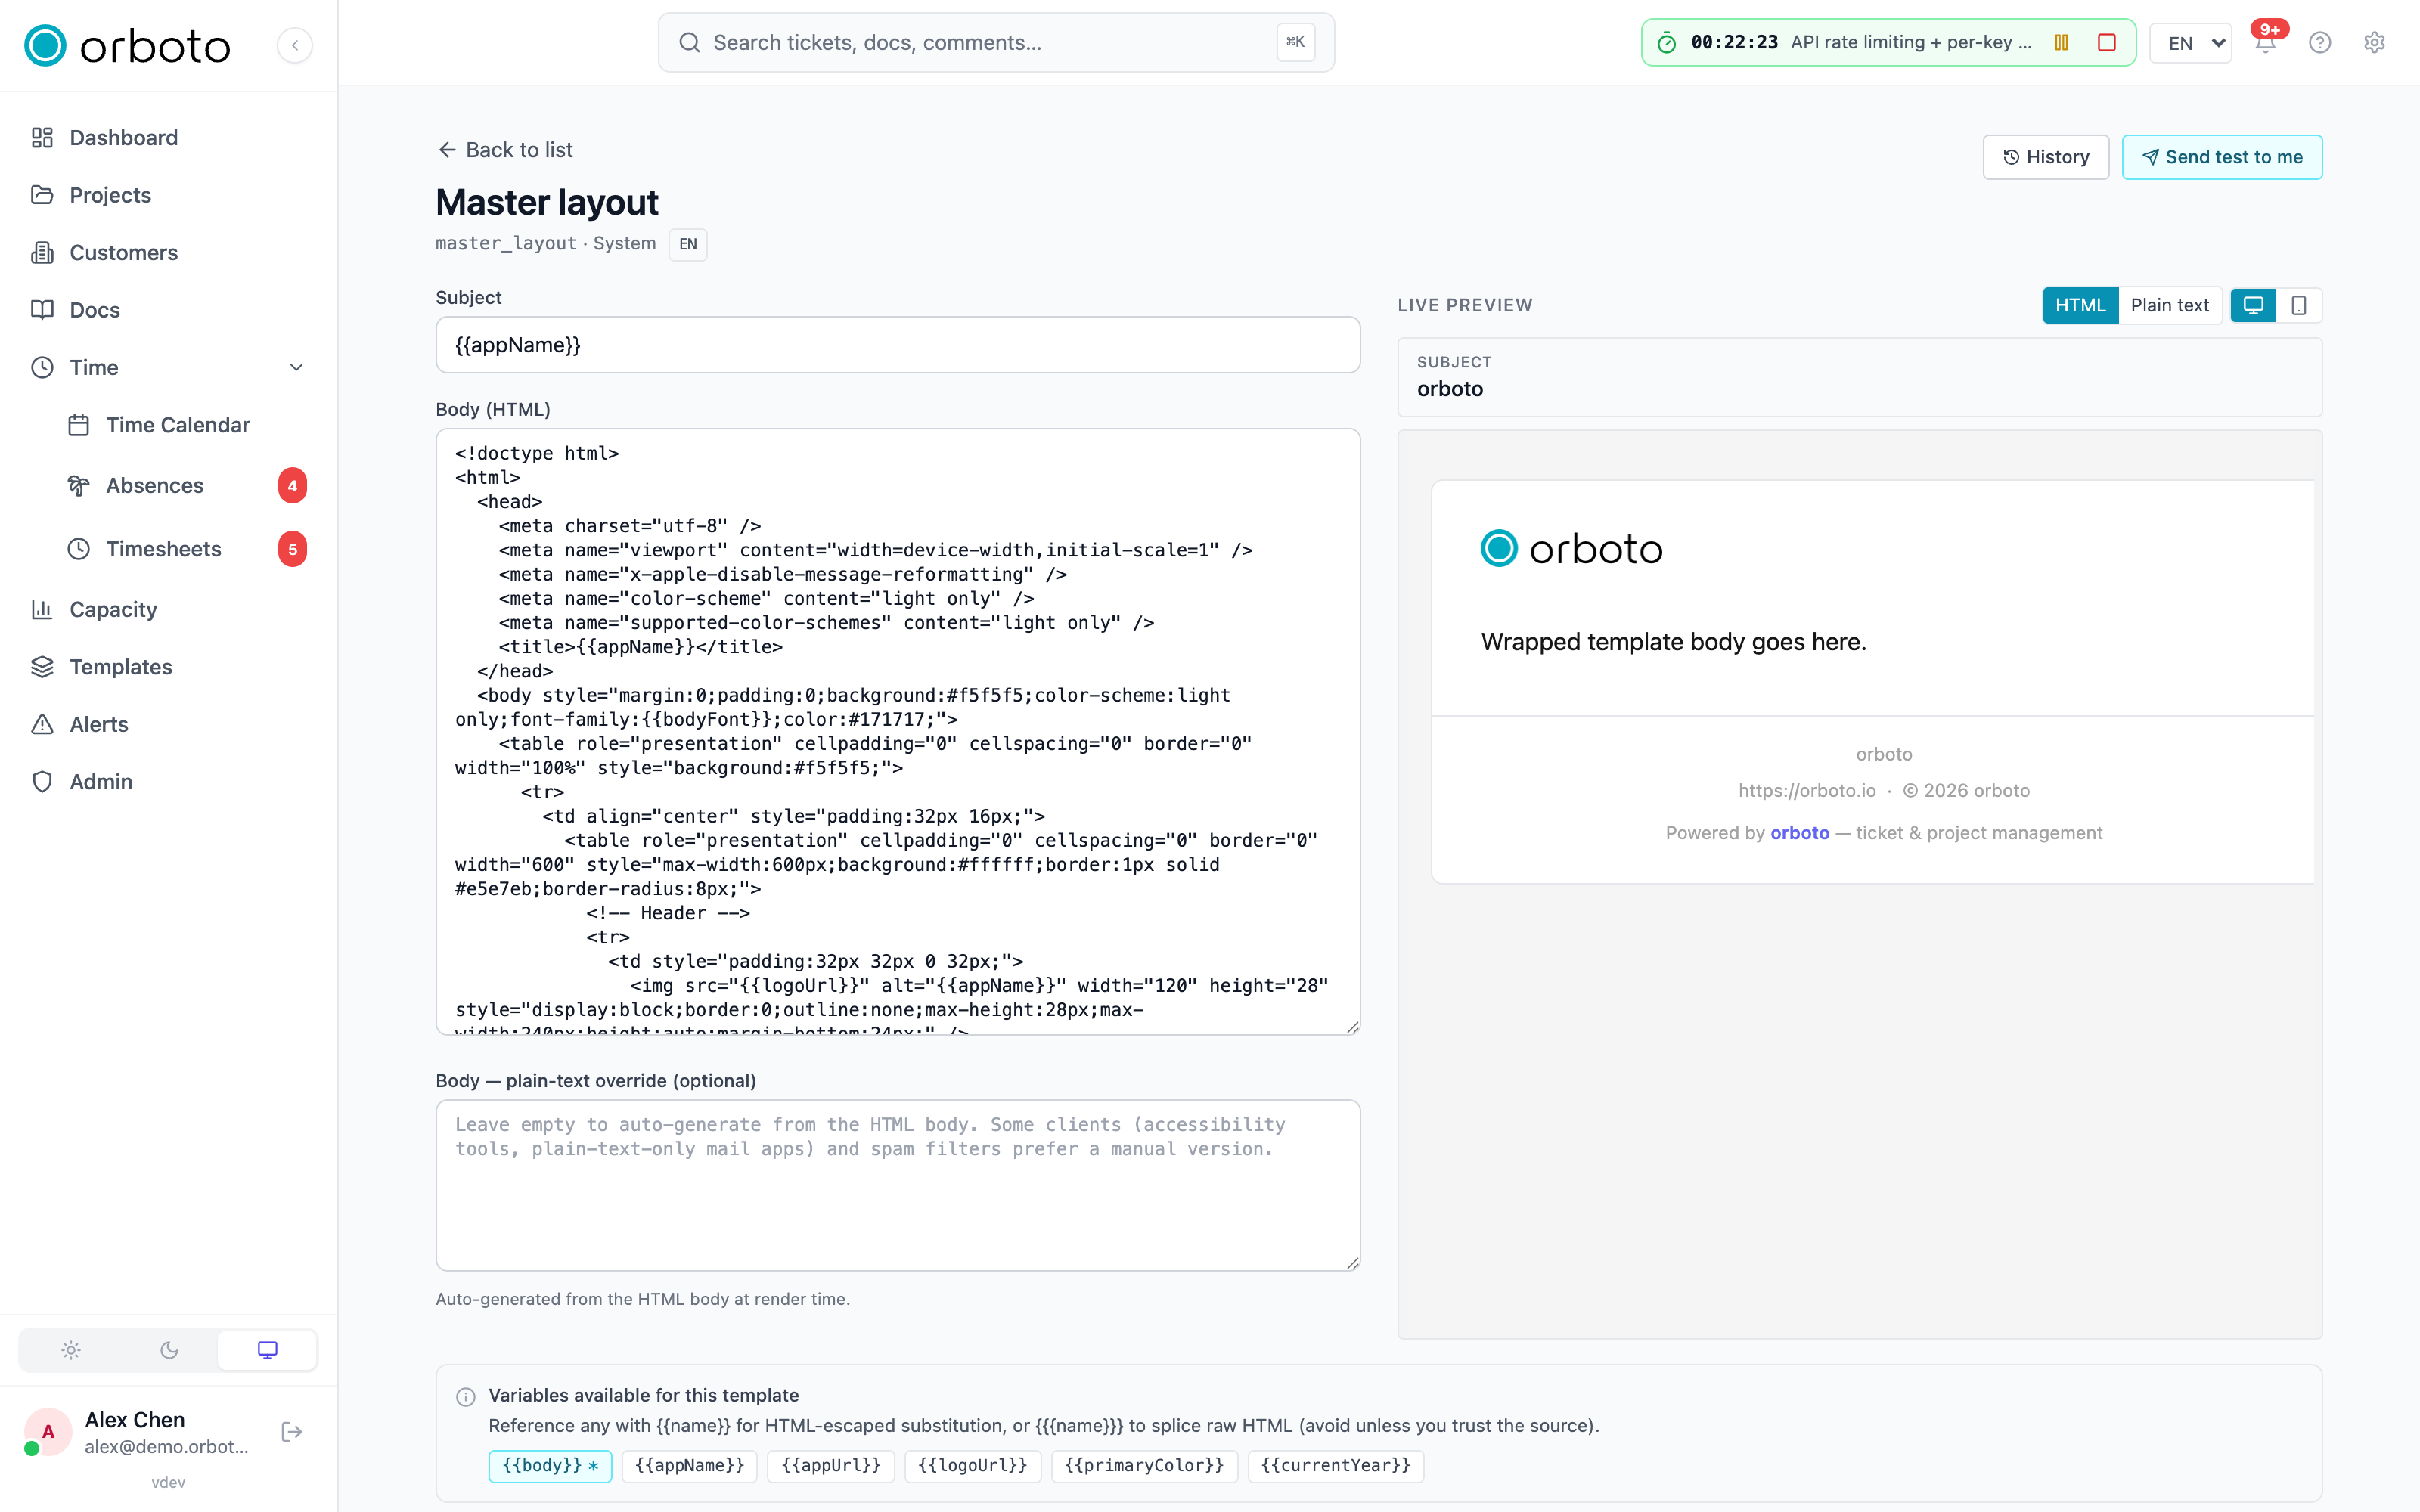Pause the running timer
2420x1512 pixels.
coord(2061,42)
